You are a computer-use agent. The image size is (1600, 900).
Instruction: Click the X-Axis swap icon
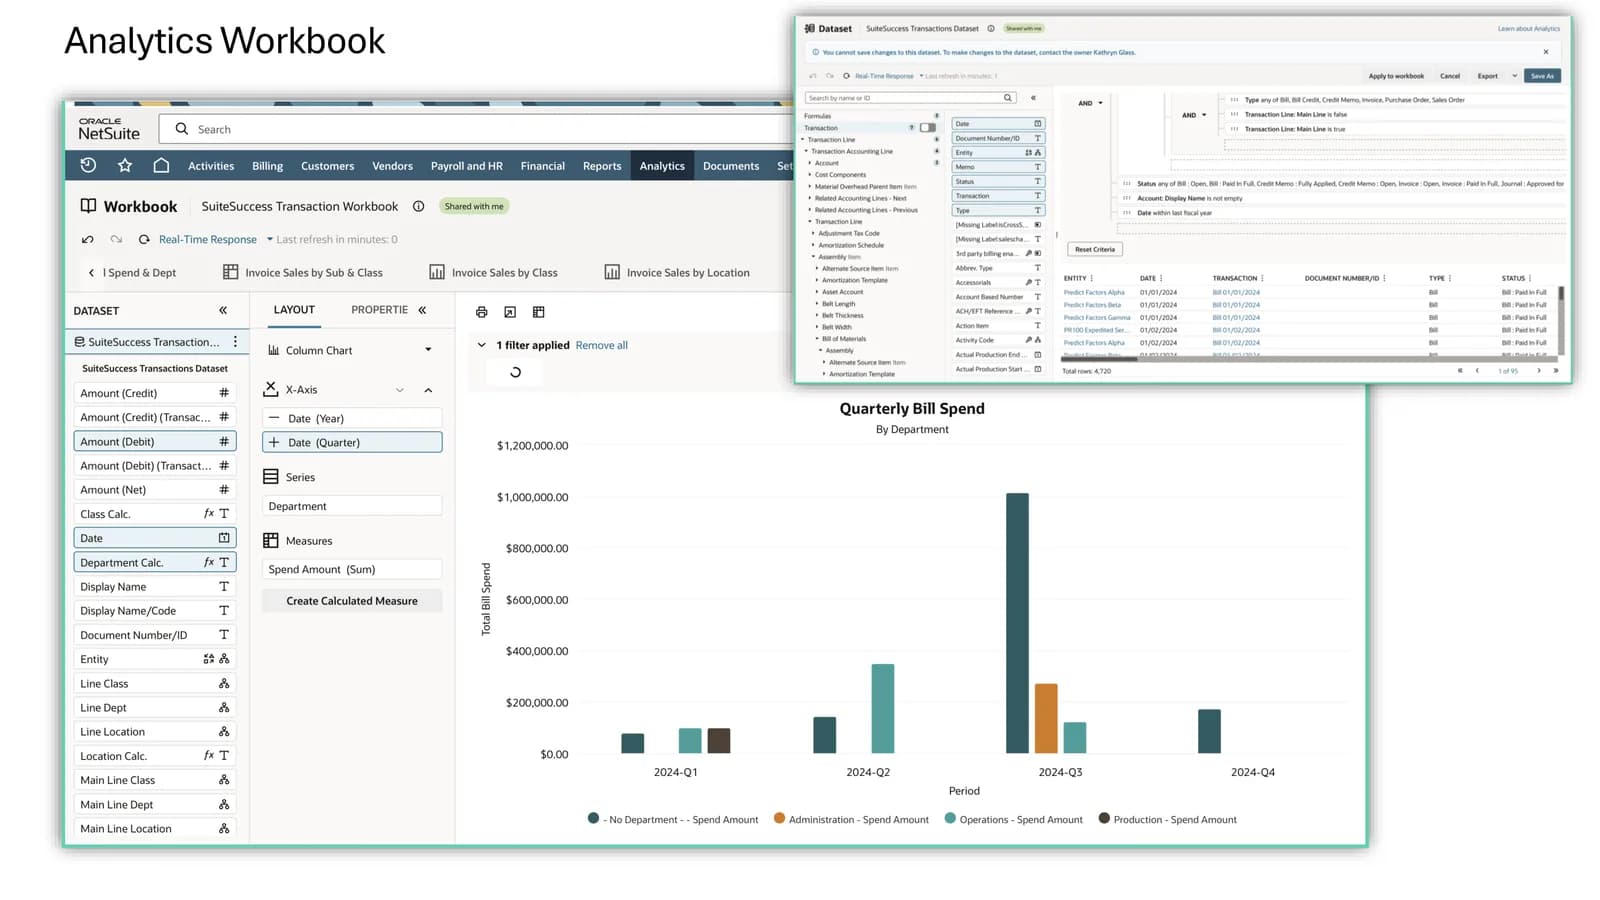(270, 389)
